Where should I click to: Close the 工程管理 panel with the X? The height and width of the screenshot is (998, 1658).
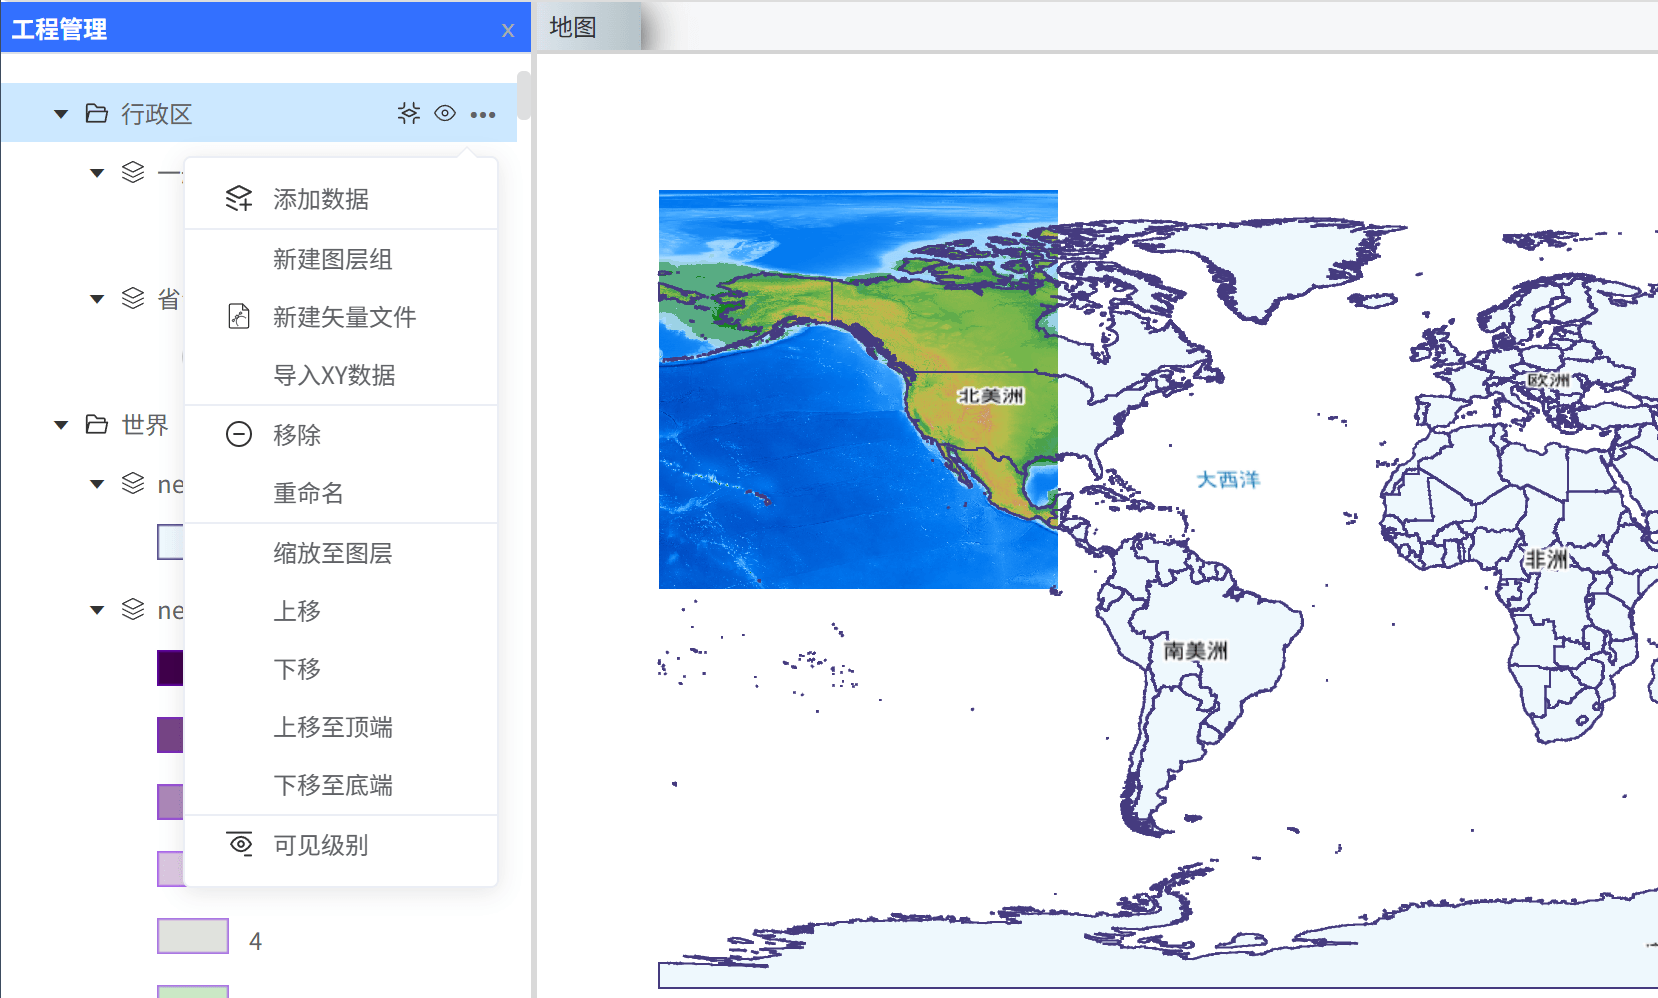(508, 28)
